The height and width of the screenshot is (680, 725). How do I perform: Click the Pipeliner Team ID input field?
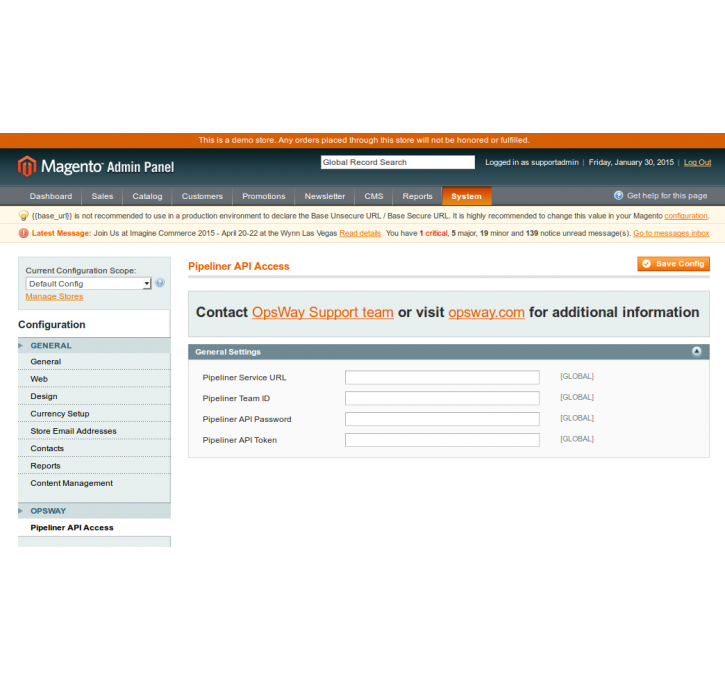[x=442, y=398]
